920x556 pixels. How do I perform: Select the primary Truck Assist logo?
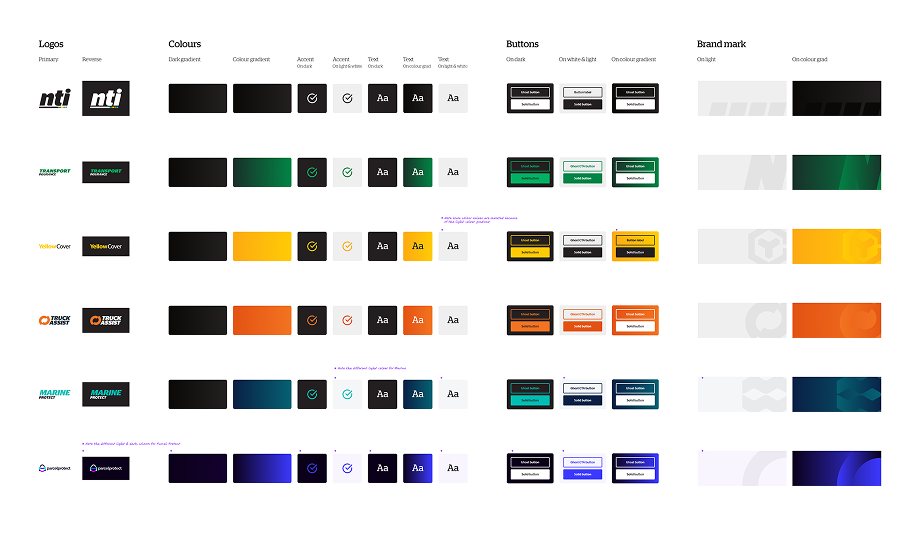pos(54,320)
